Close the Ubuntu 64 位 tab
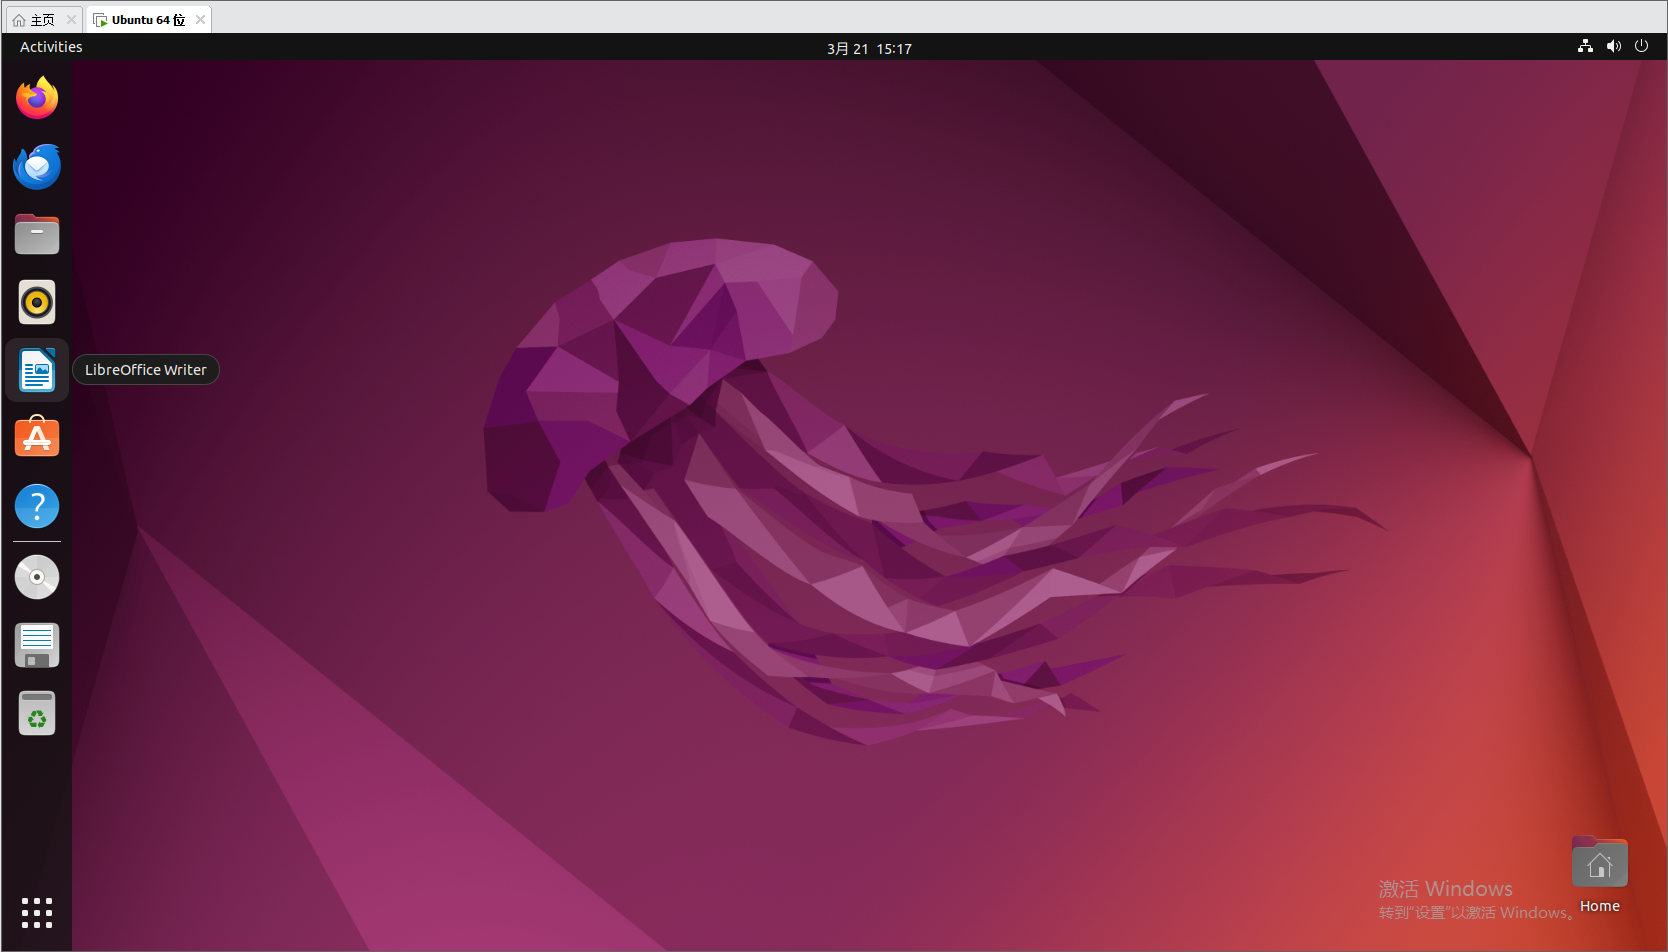 coord(200,20)
